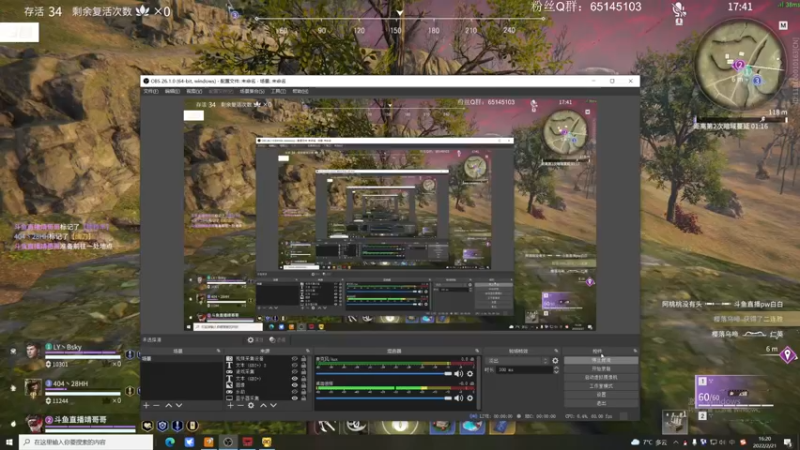Show hidden system tray icons chevron
Viewport: 800px width, 450px height.
coord(676,442)
